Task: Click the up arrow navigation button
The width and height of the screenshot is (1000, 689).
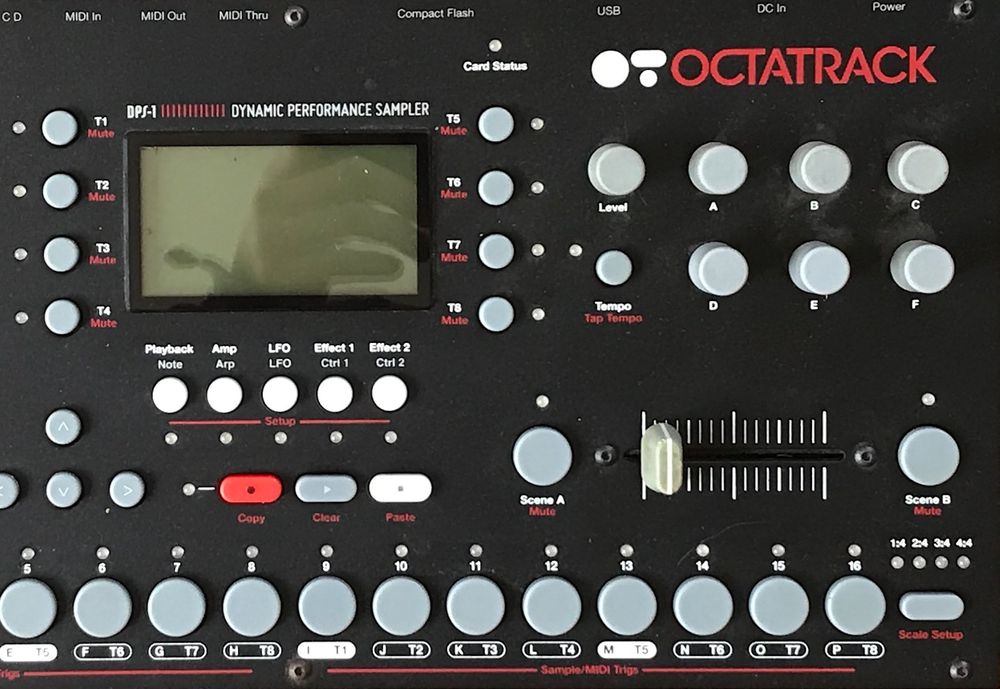Action: pyautogui.click(x=61, y=427)
